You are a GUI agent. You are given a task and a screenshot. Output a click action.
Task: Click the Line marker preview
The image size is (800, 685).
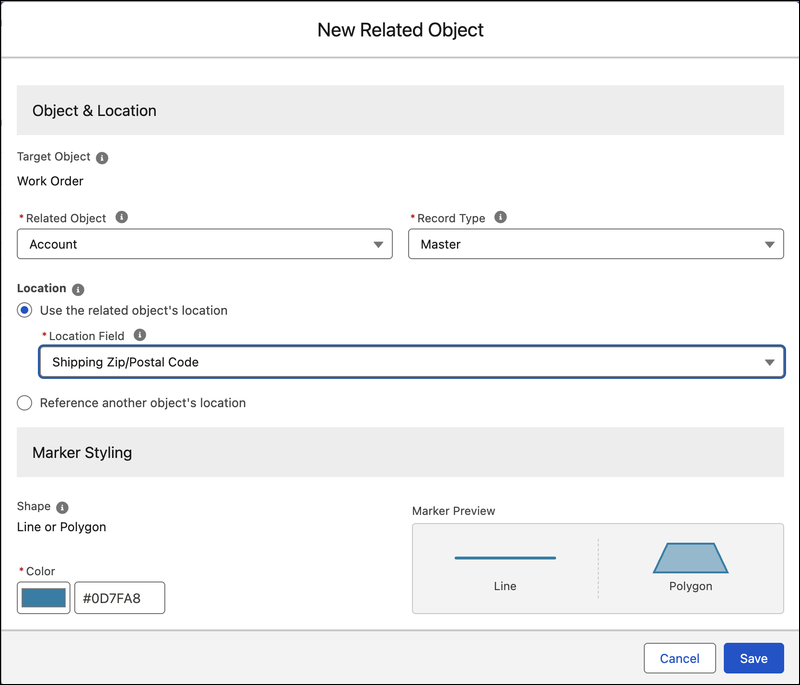[x=505, y=558]
